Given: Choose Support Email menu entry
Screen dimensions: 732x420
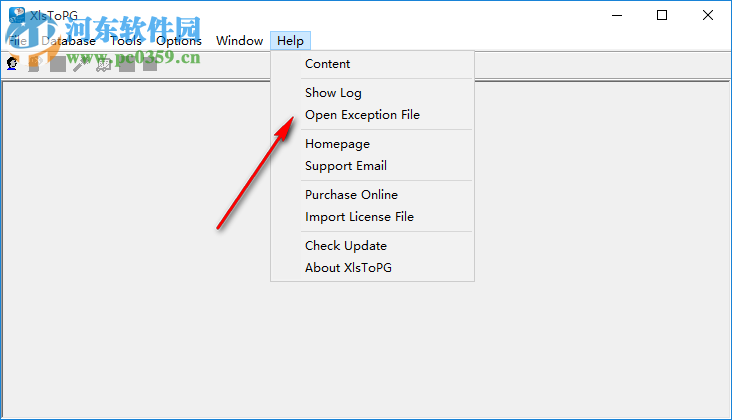Looking at the screenshot, I should click(372, 166).
